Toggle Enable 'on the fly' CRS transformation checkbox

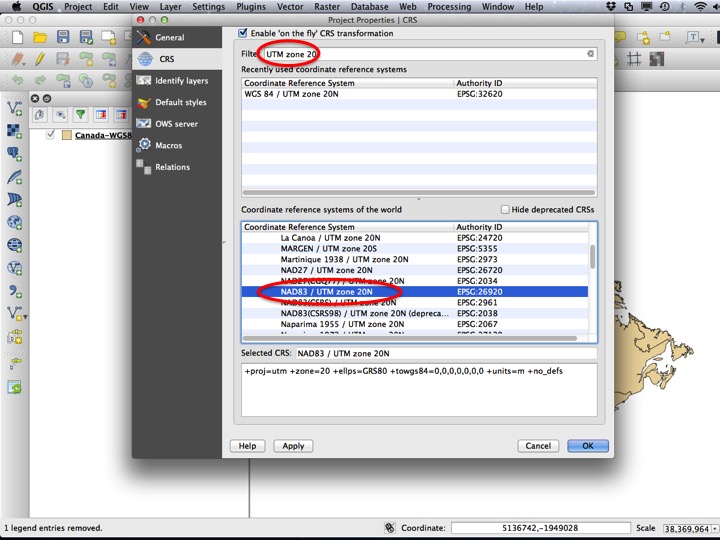click(x=242, y=33)
